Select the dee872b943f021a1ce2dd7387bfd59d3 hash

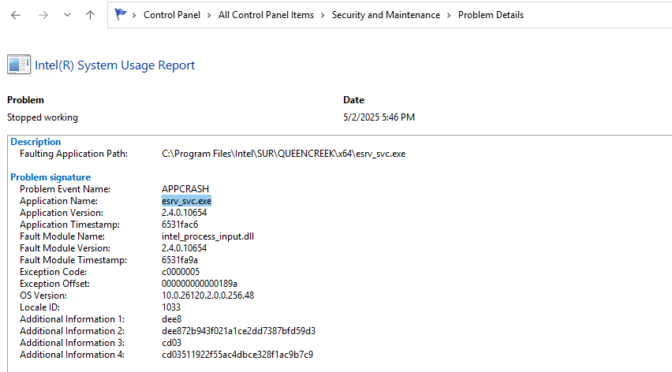(238, 331)
